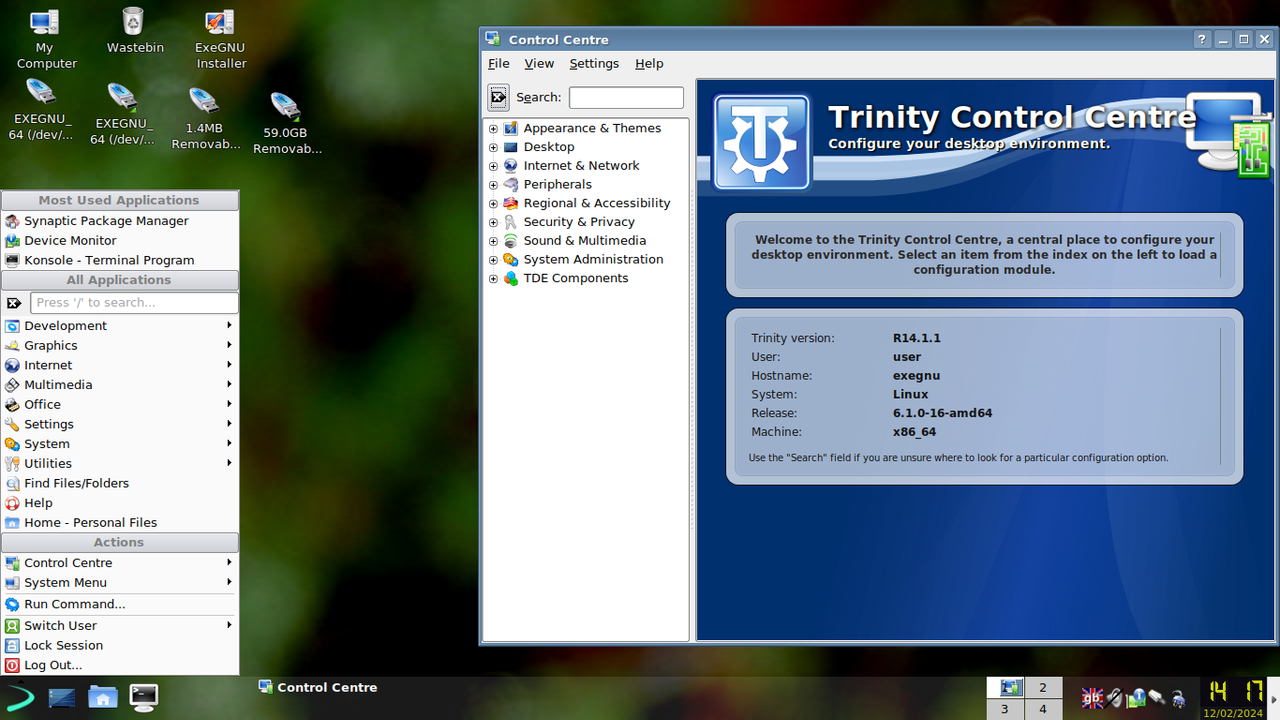Launch the ExeGNU Installer desktop icon
1280x720 pixels.
pyautogui.click(x=220, y=39)
